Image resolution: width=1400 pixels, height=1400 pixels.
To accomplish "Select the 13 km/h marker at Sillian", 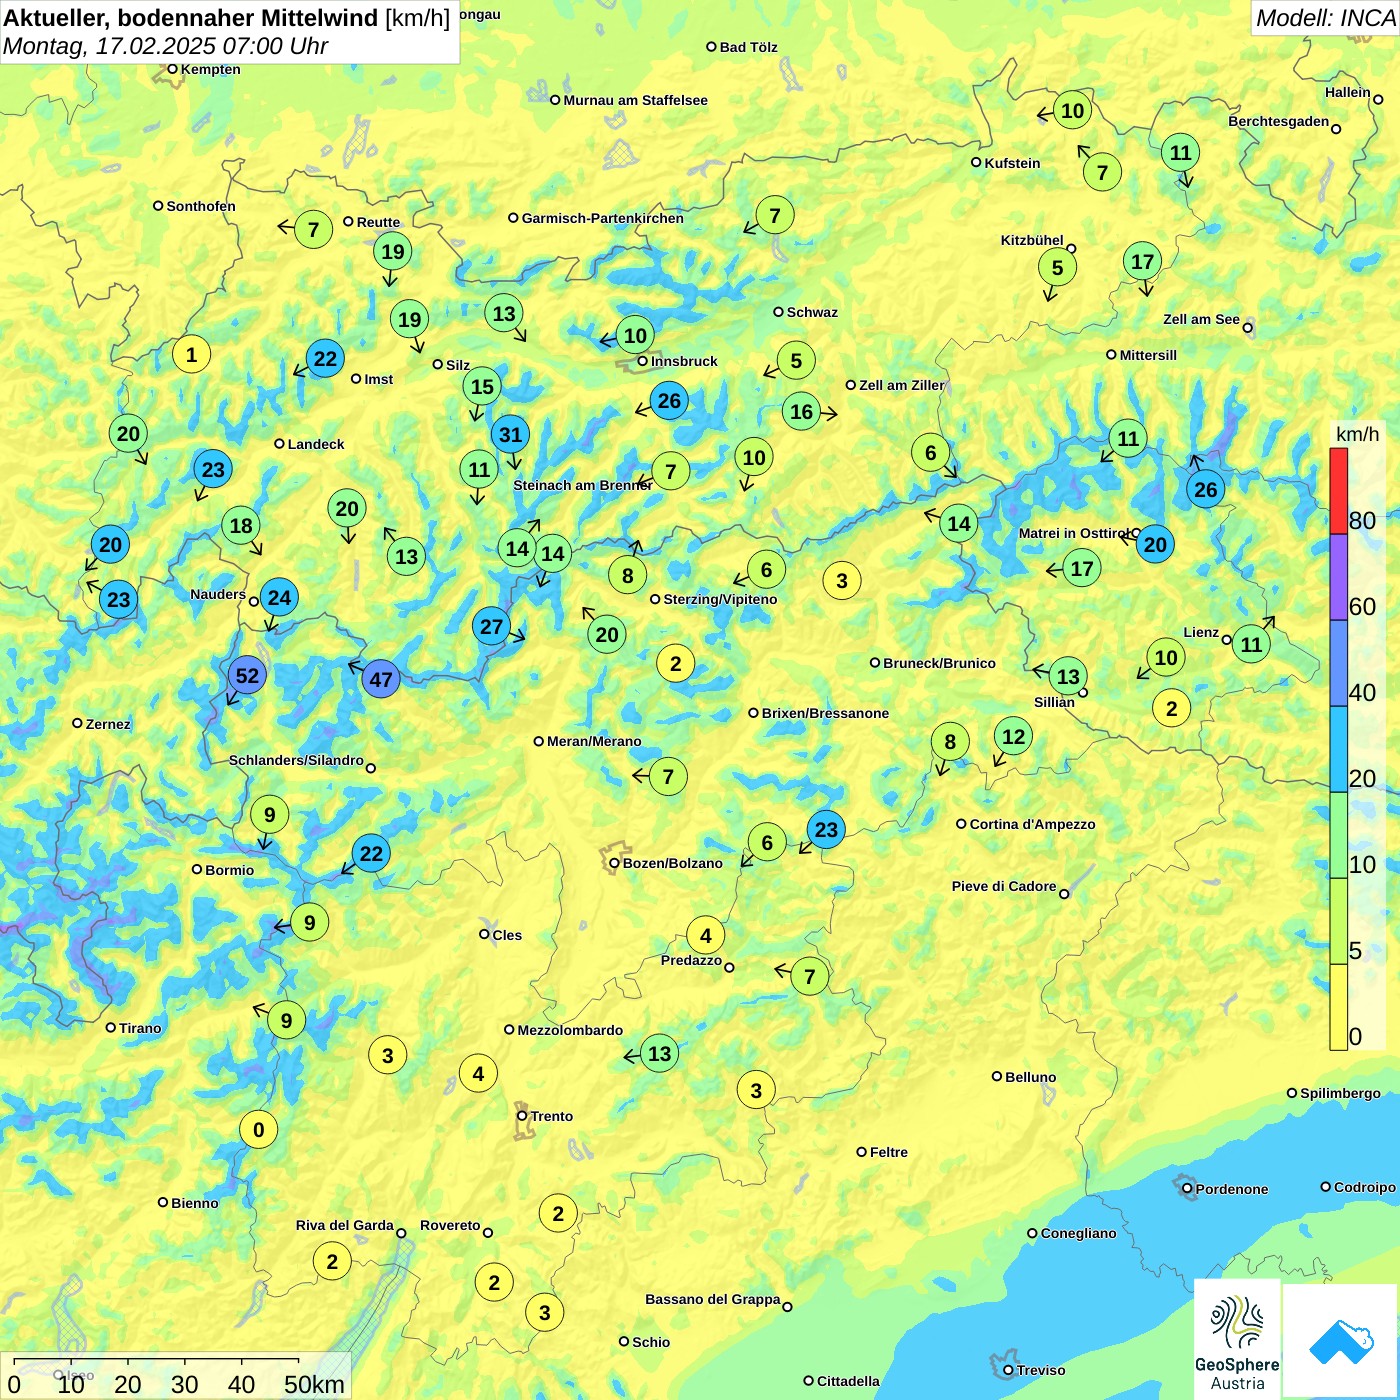I will pyautogui.click(x=1068, y=676).
